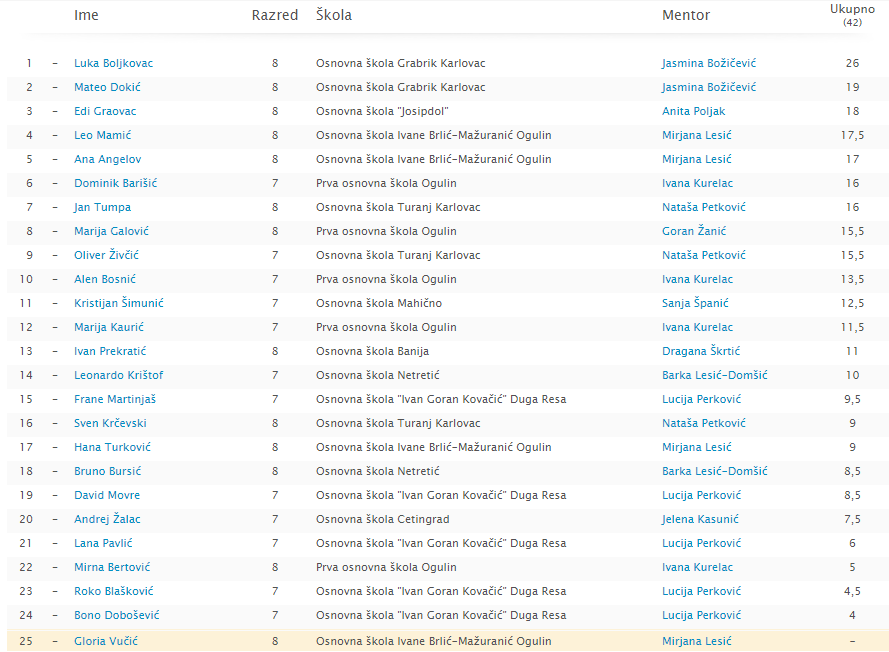889x652 pixels.
Task: Open mentor Dragana Škrtić link
Action: click(701, 351)
